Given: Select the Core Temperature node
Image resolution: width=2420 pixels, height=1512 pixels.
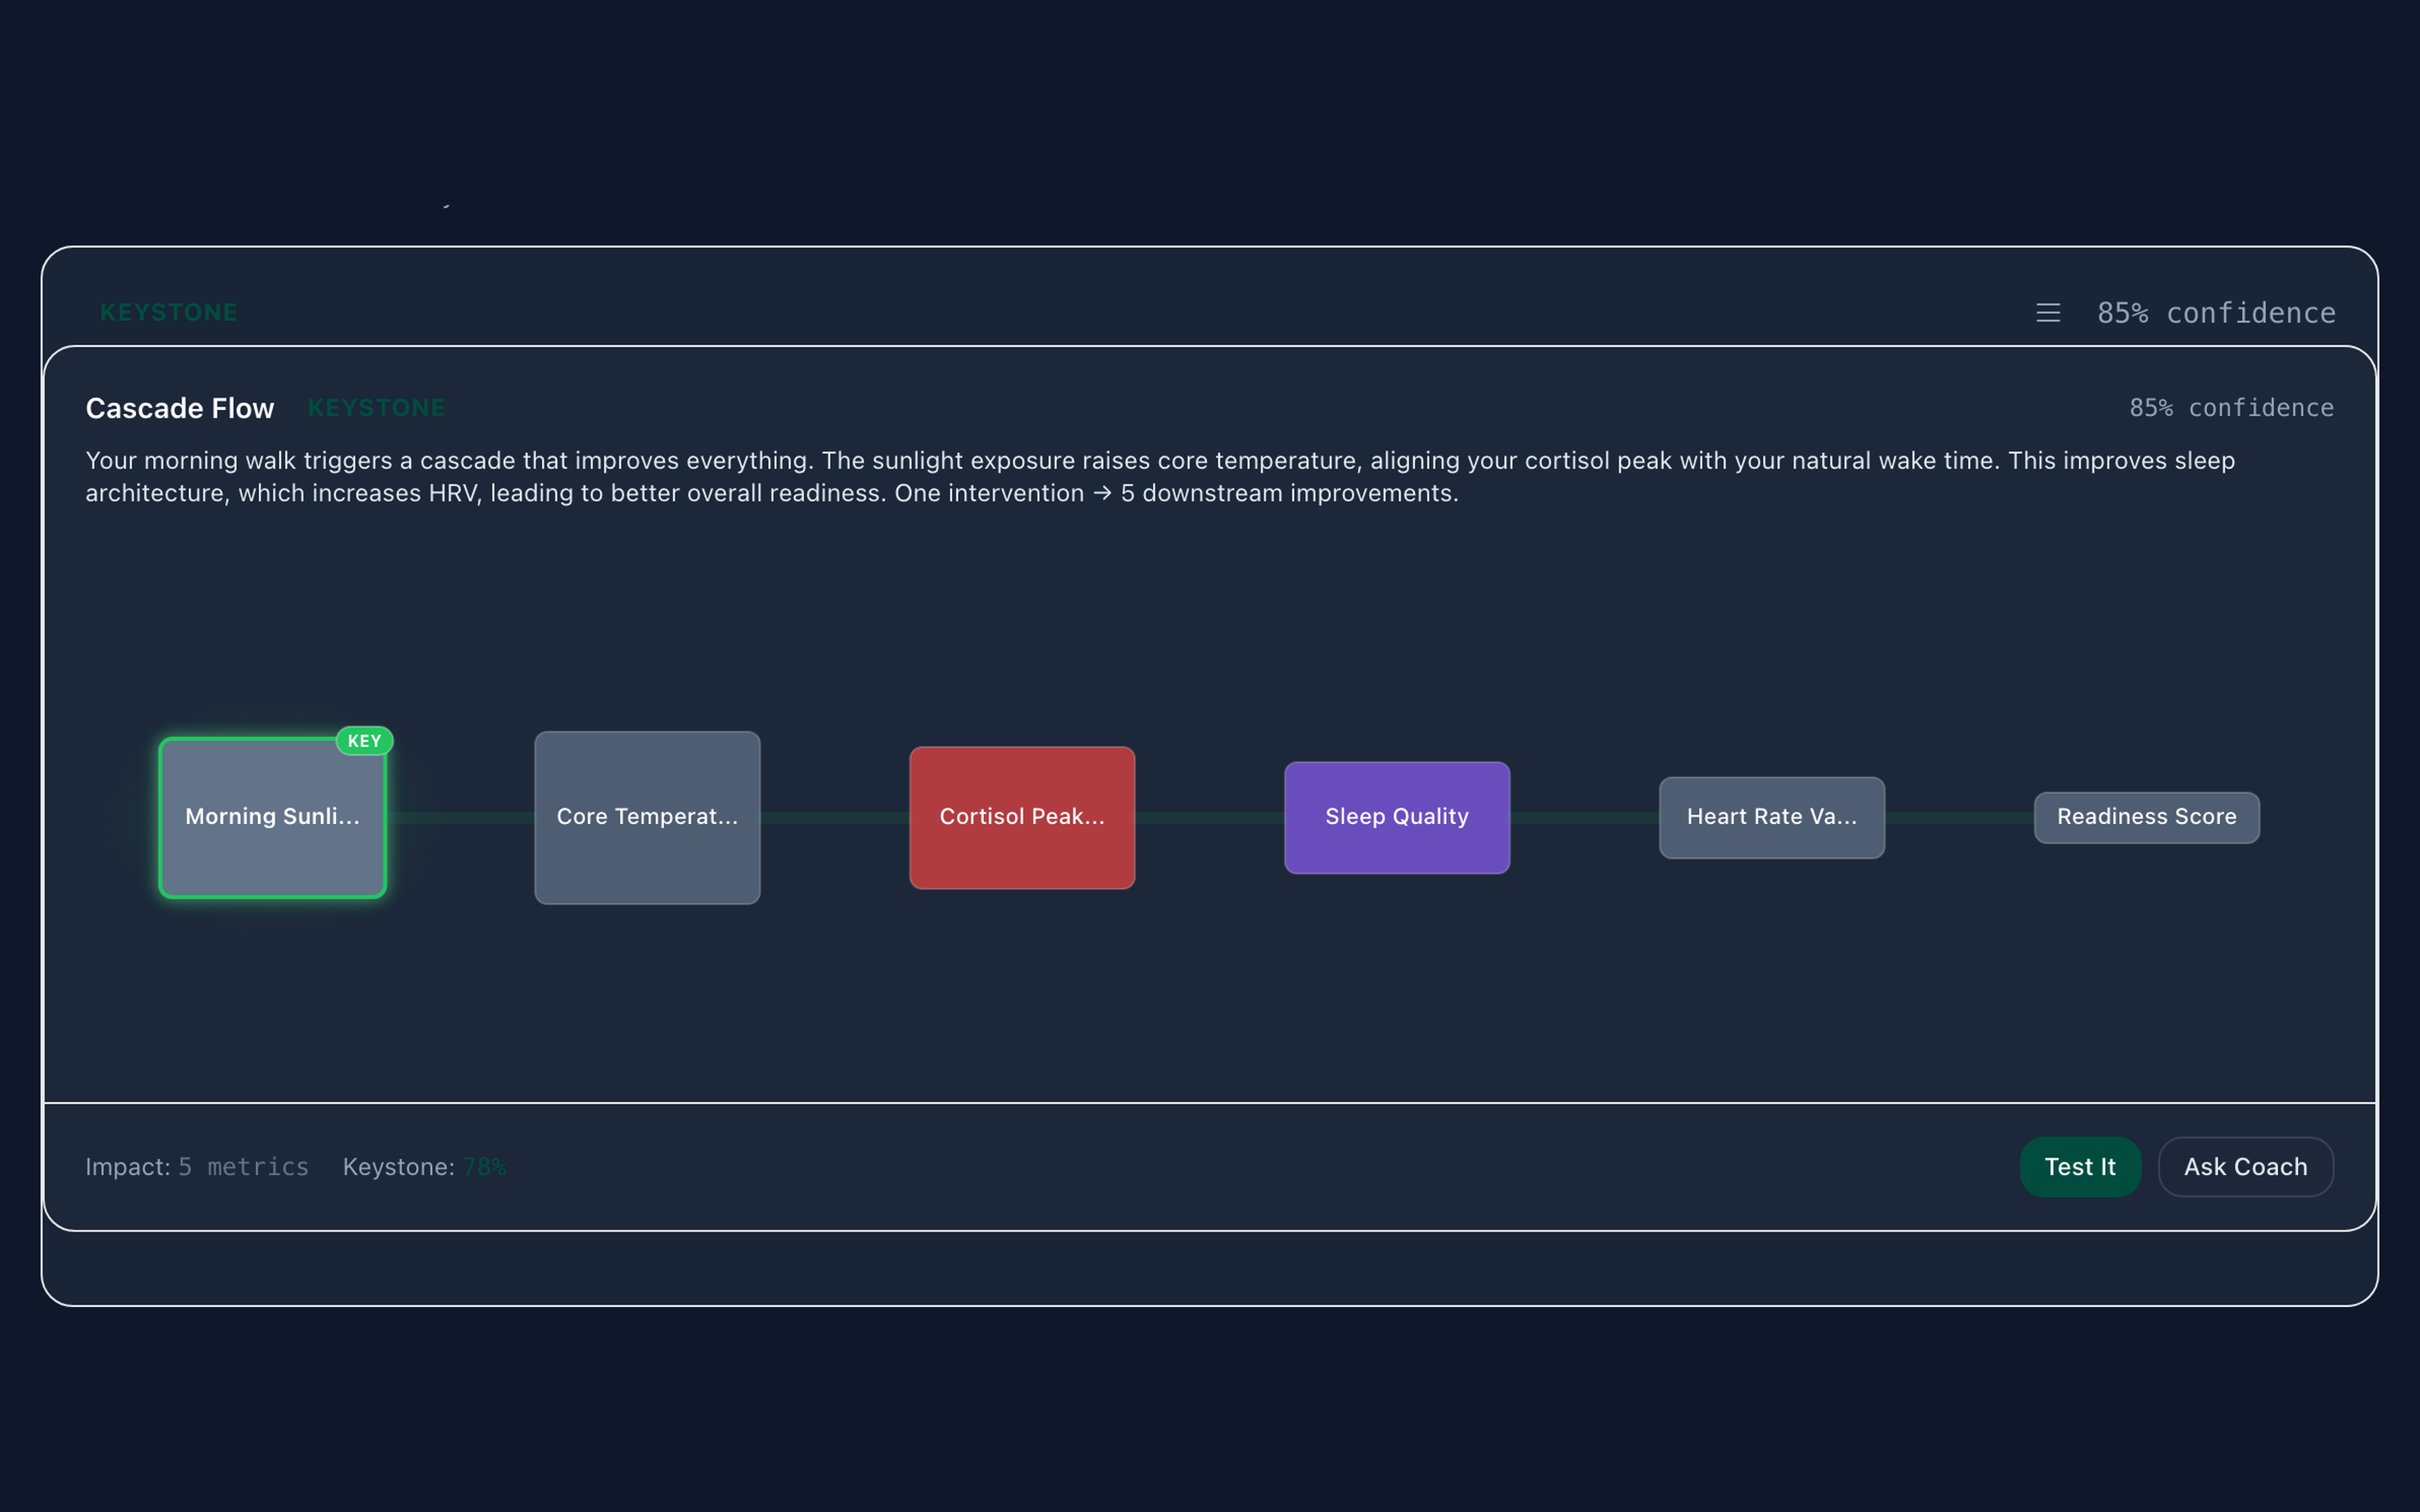Looking at the screenshot, I should pos(647,817).
